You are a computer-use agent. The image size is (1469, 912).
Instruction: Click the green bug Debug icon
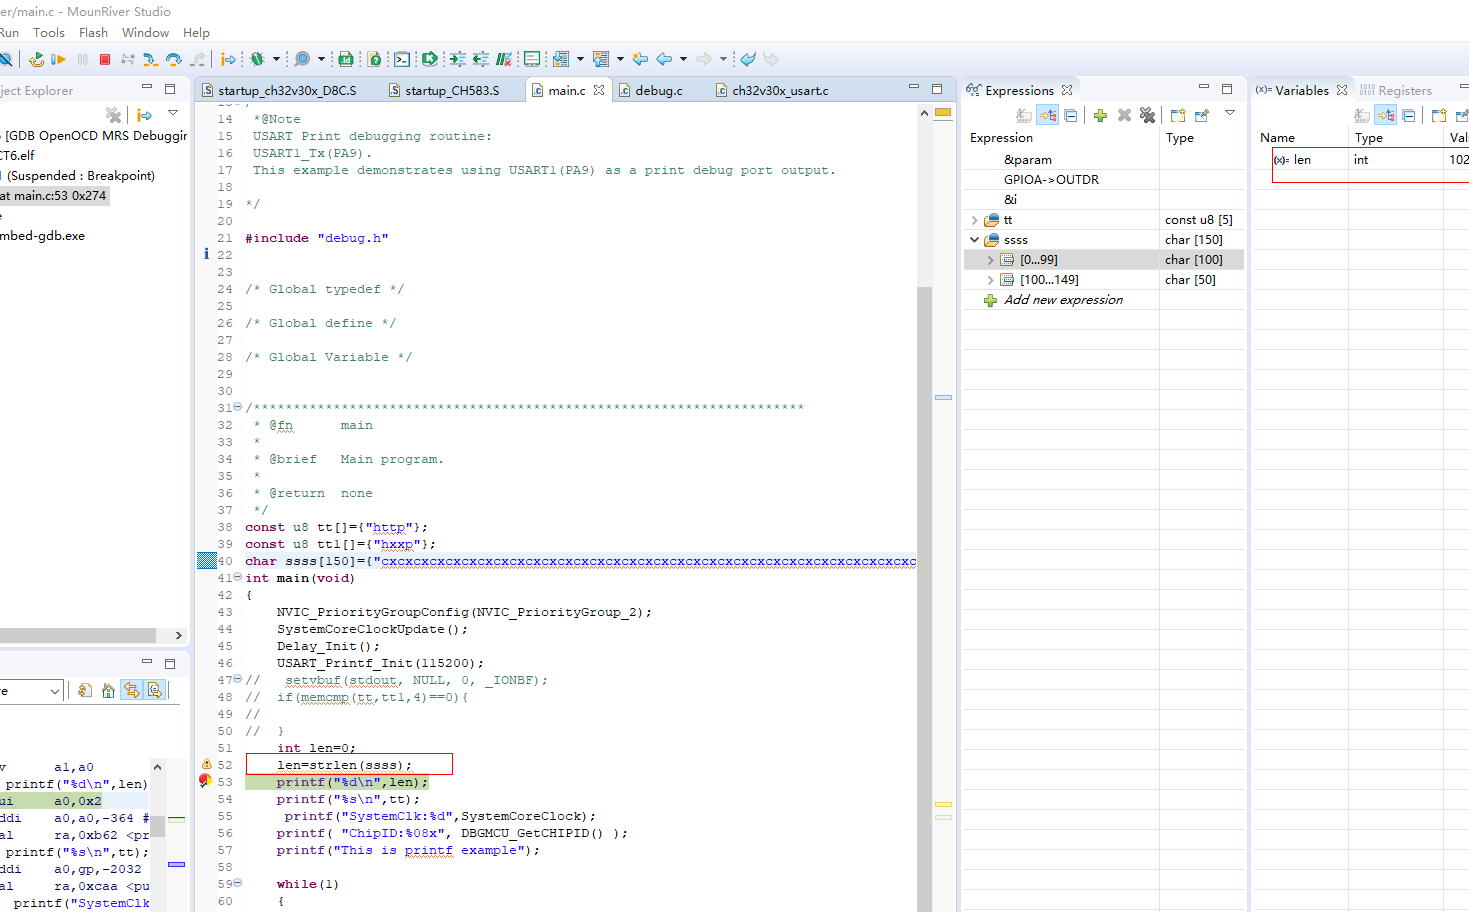[257, 59]
